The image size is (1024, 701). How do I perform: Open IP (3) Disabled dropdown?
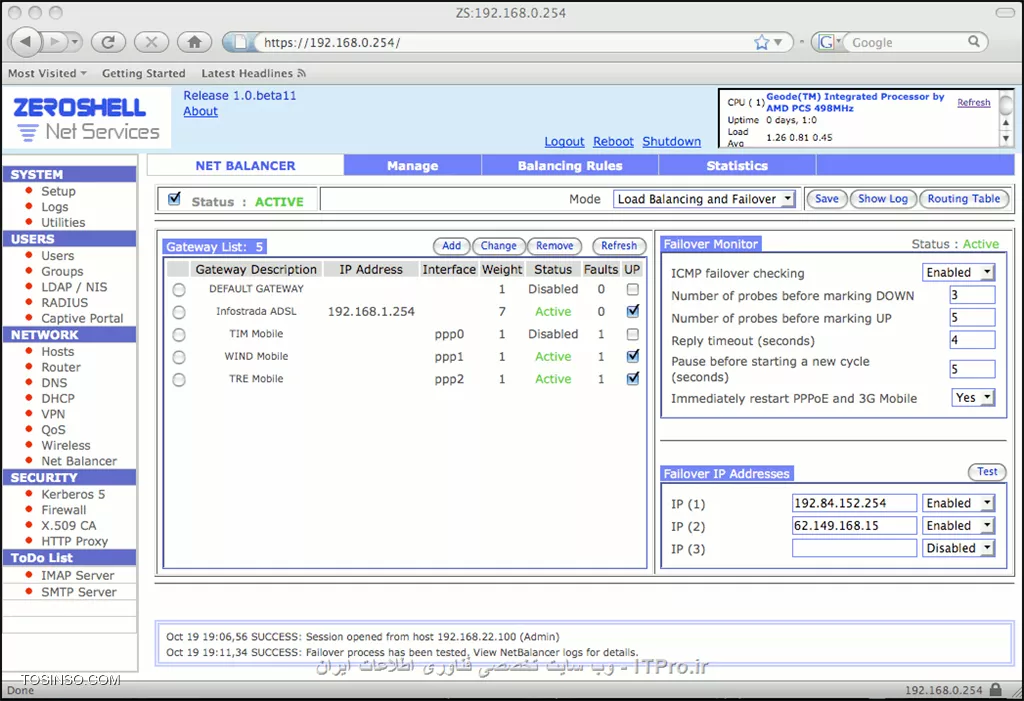[x=958, y=548]
